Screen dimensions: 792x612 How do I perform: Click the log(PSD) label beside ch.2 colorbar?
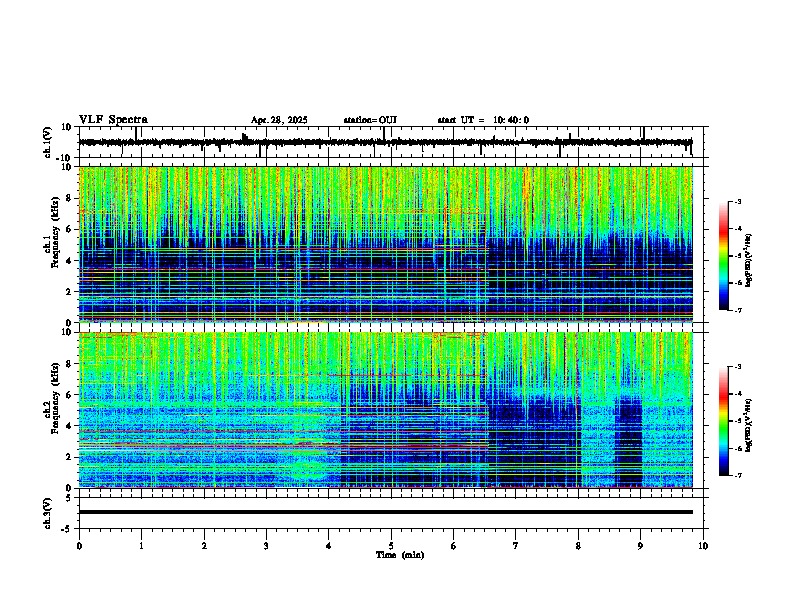(748, 426)
